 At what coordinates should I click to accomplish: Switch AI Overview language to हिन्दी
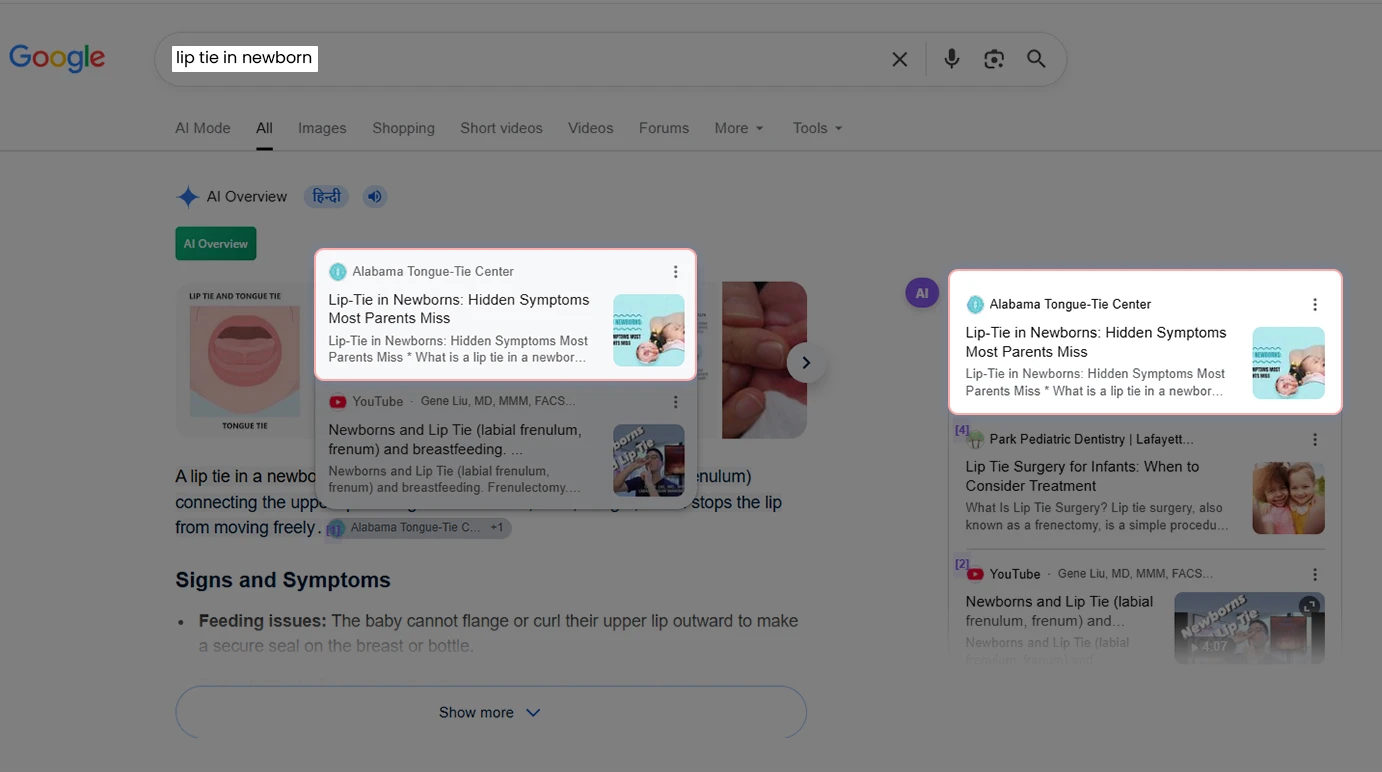point(326,196)
